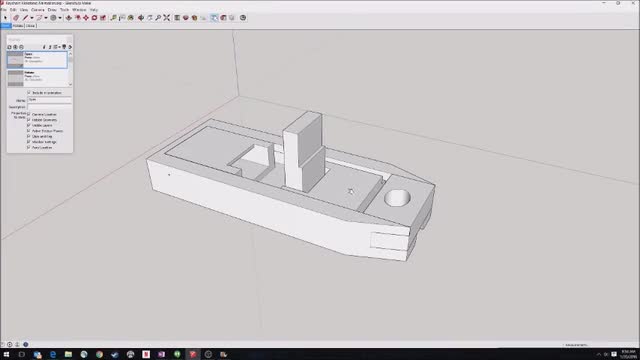The height and width of the screenshot is (360, 640).
Task: Select second scene thumbnail in Scenes list
Action: 15,78
